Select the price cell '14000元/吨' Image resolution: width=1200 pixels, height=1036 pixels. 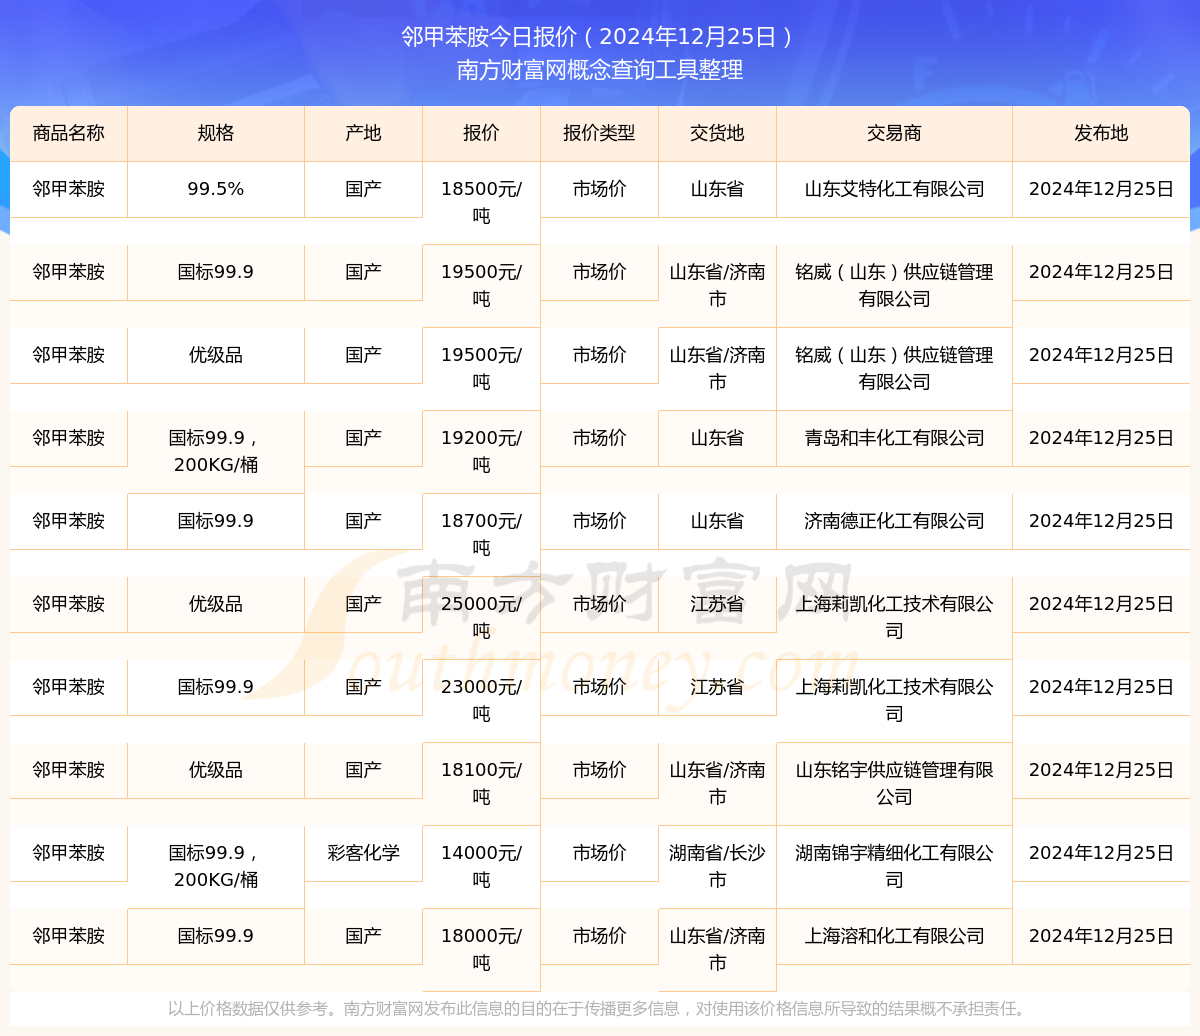click(481, 867)
